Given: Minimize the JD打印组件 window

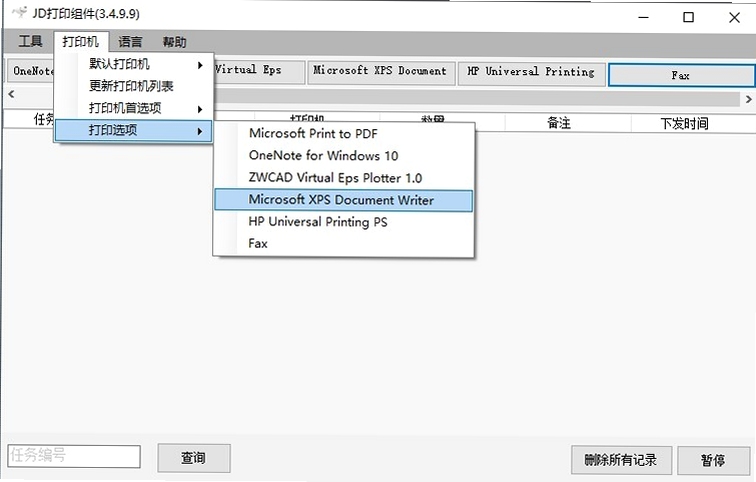Looking at the screenshot, I should point(643,18).
